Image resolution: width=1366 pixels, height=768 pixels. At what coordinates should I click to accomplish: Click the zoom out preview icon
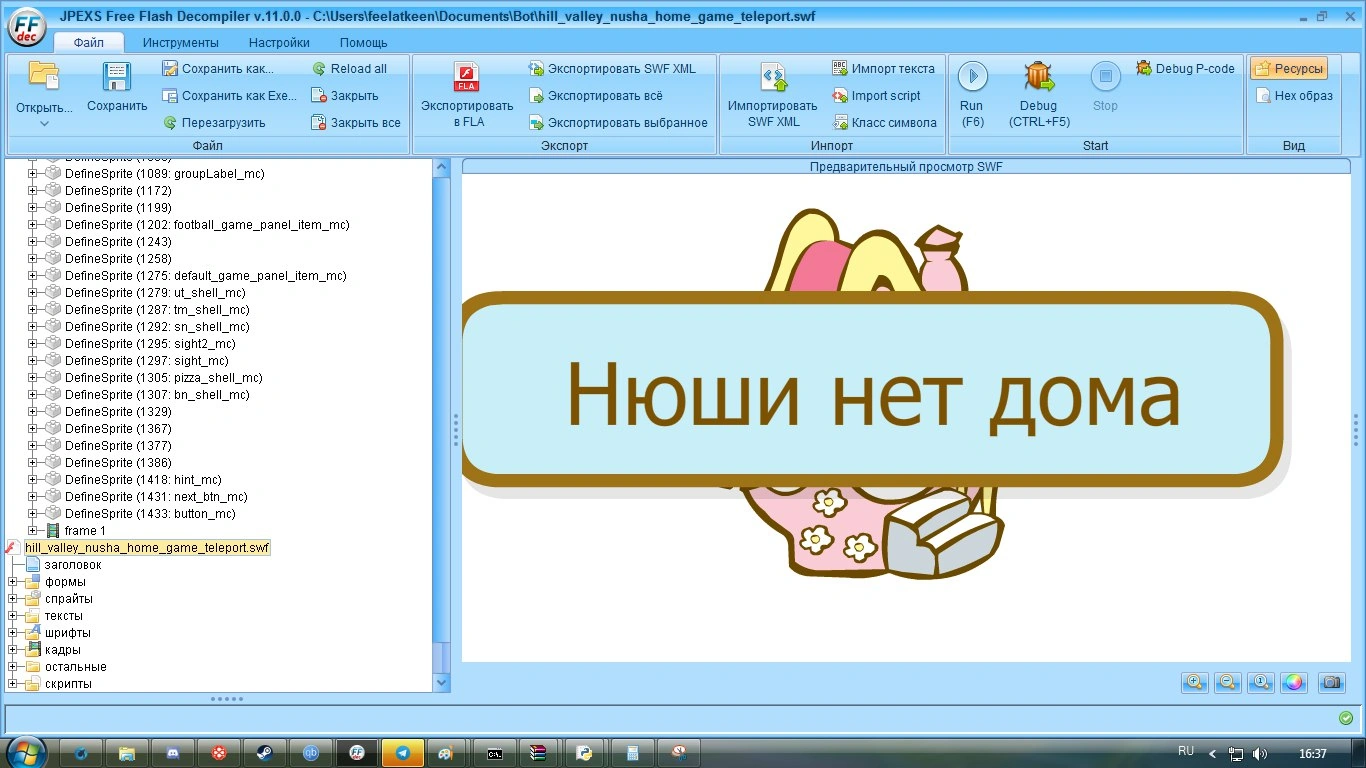coord(1228,682)
